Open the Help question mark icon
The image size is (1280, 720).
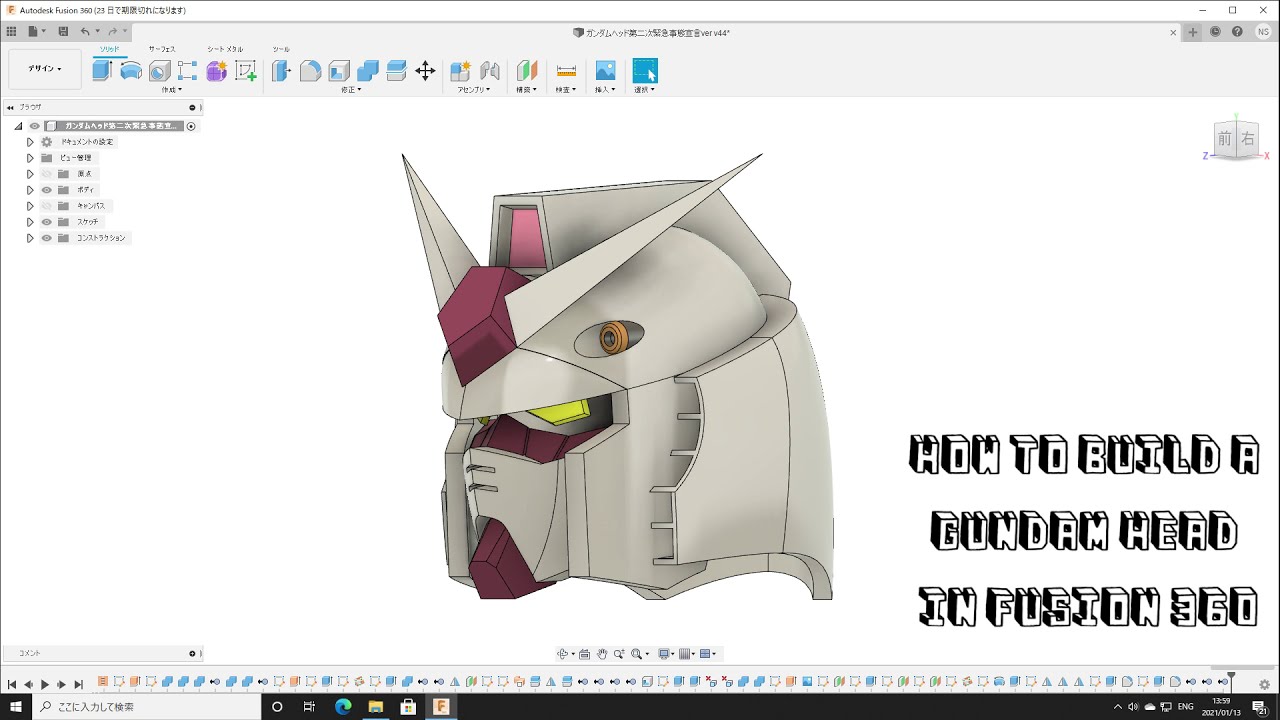tap(1238, 32)
